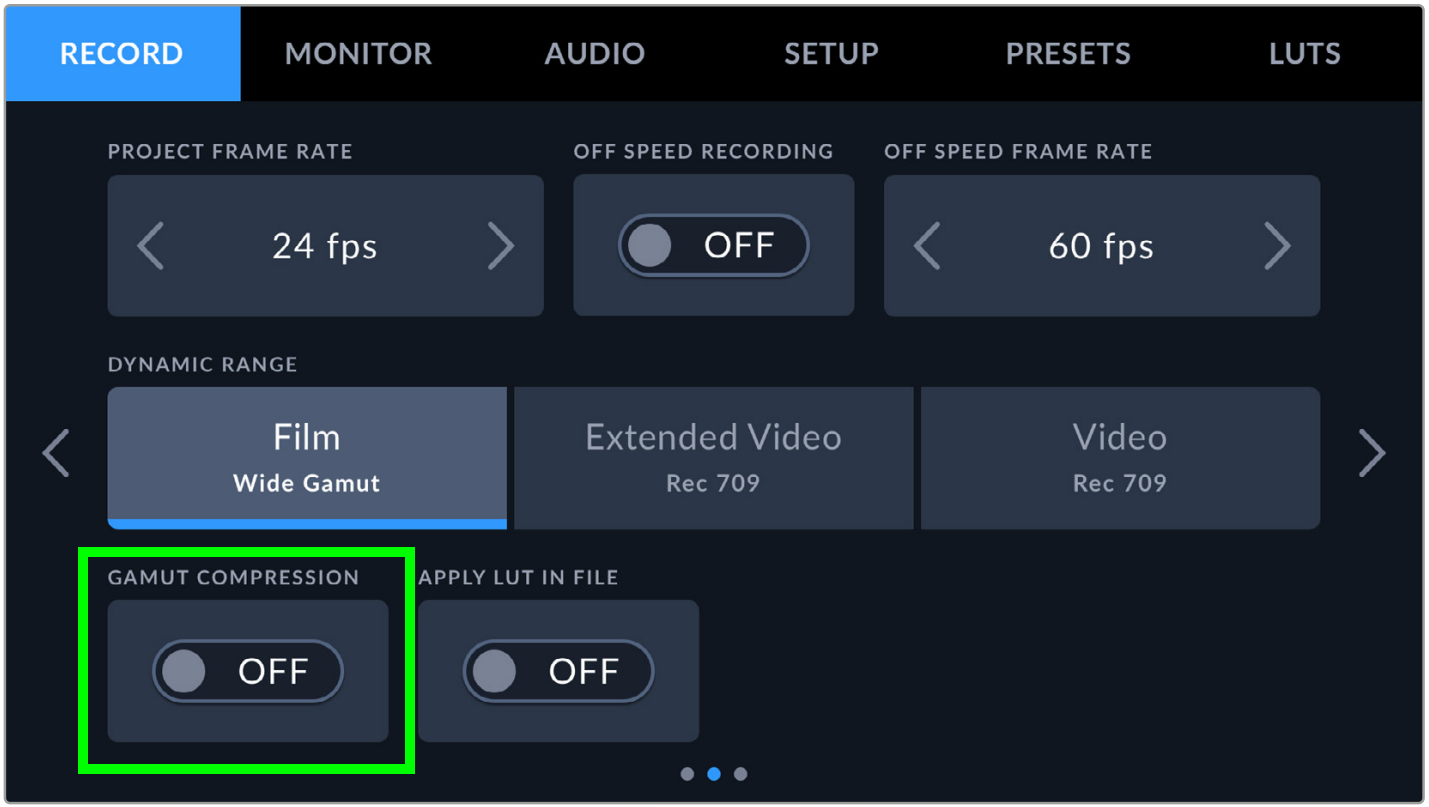Go to next page using right chevron
The width and height of the screenshot is (1429, 807).
point(1372,453)
